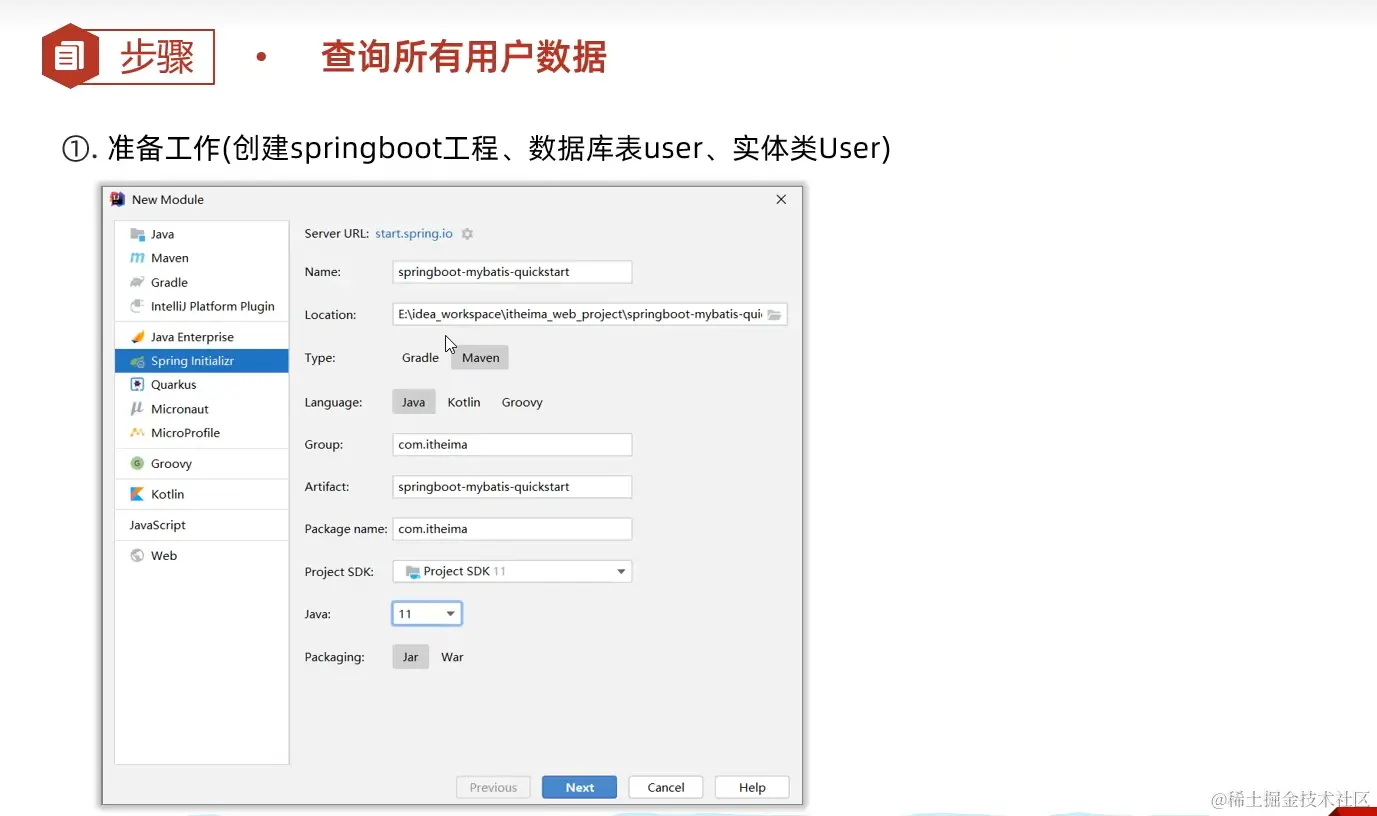Click the red steps document icon
Image resolution: width=1377 pixels, height=816 pixels.
[x=69, y=56]
